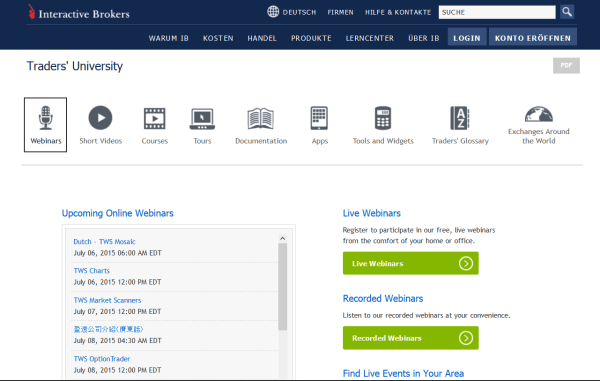Click the Upcoming Online Webinars heading
Image resolution: width=600 pixels, height=381 pixels.
(117, 213)
